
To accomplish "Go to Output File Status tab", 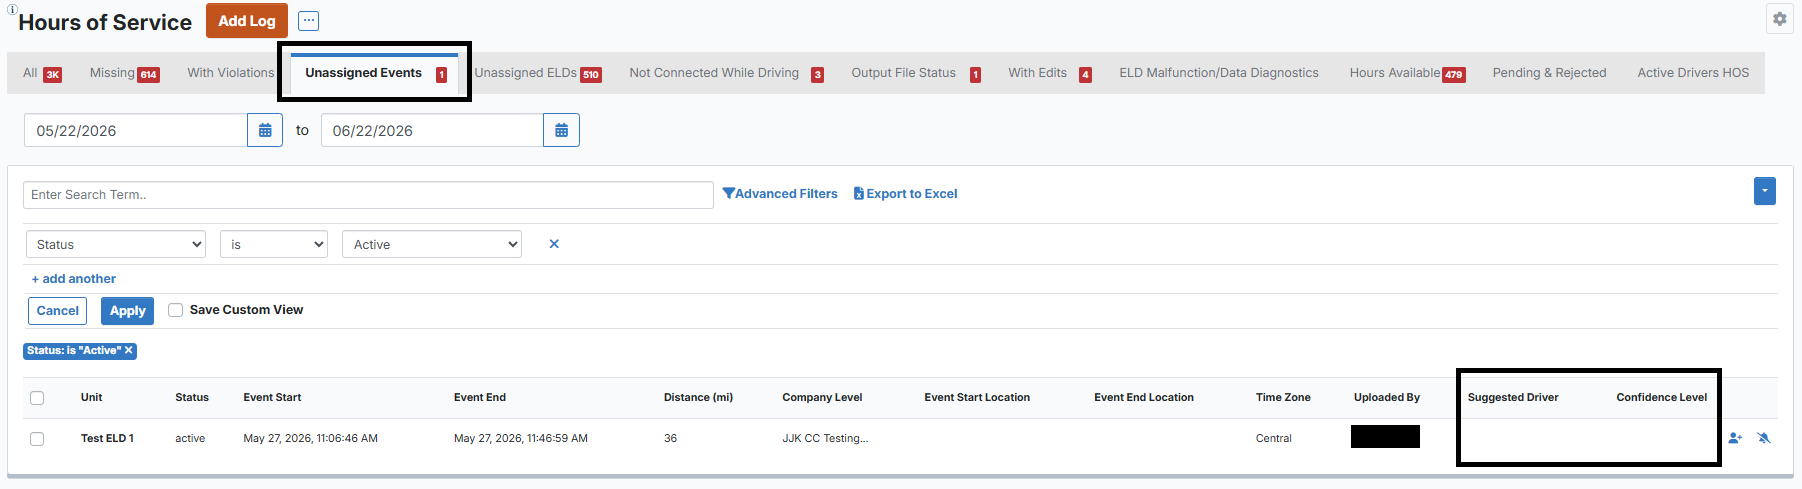I will 916,73.
